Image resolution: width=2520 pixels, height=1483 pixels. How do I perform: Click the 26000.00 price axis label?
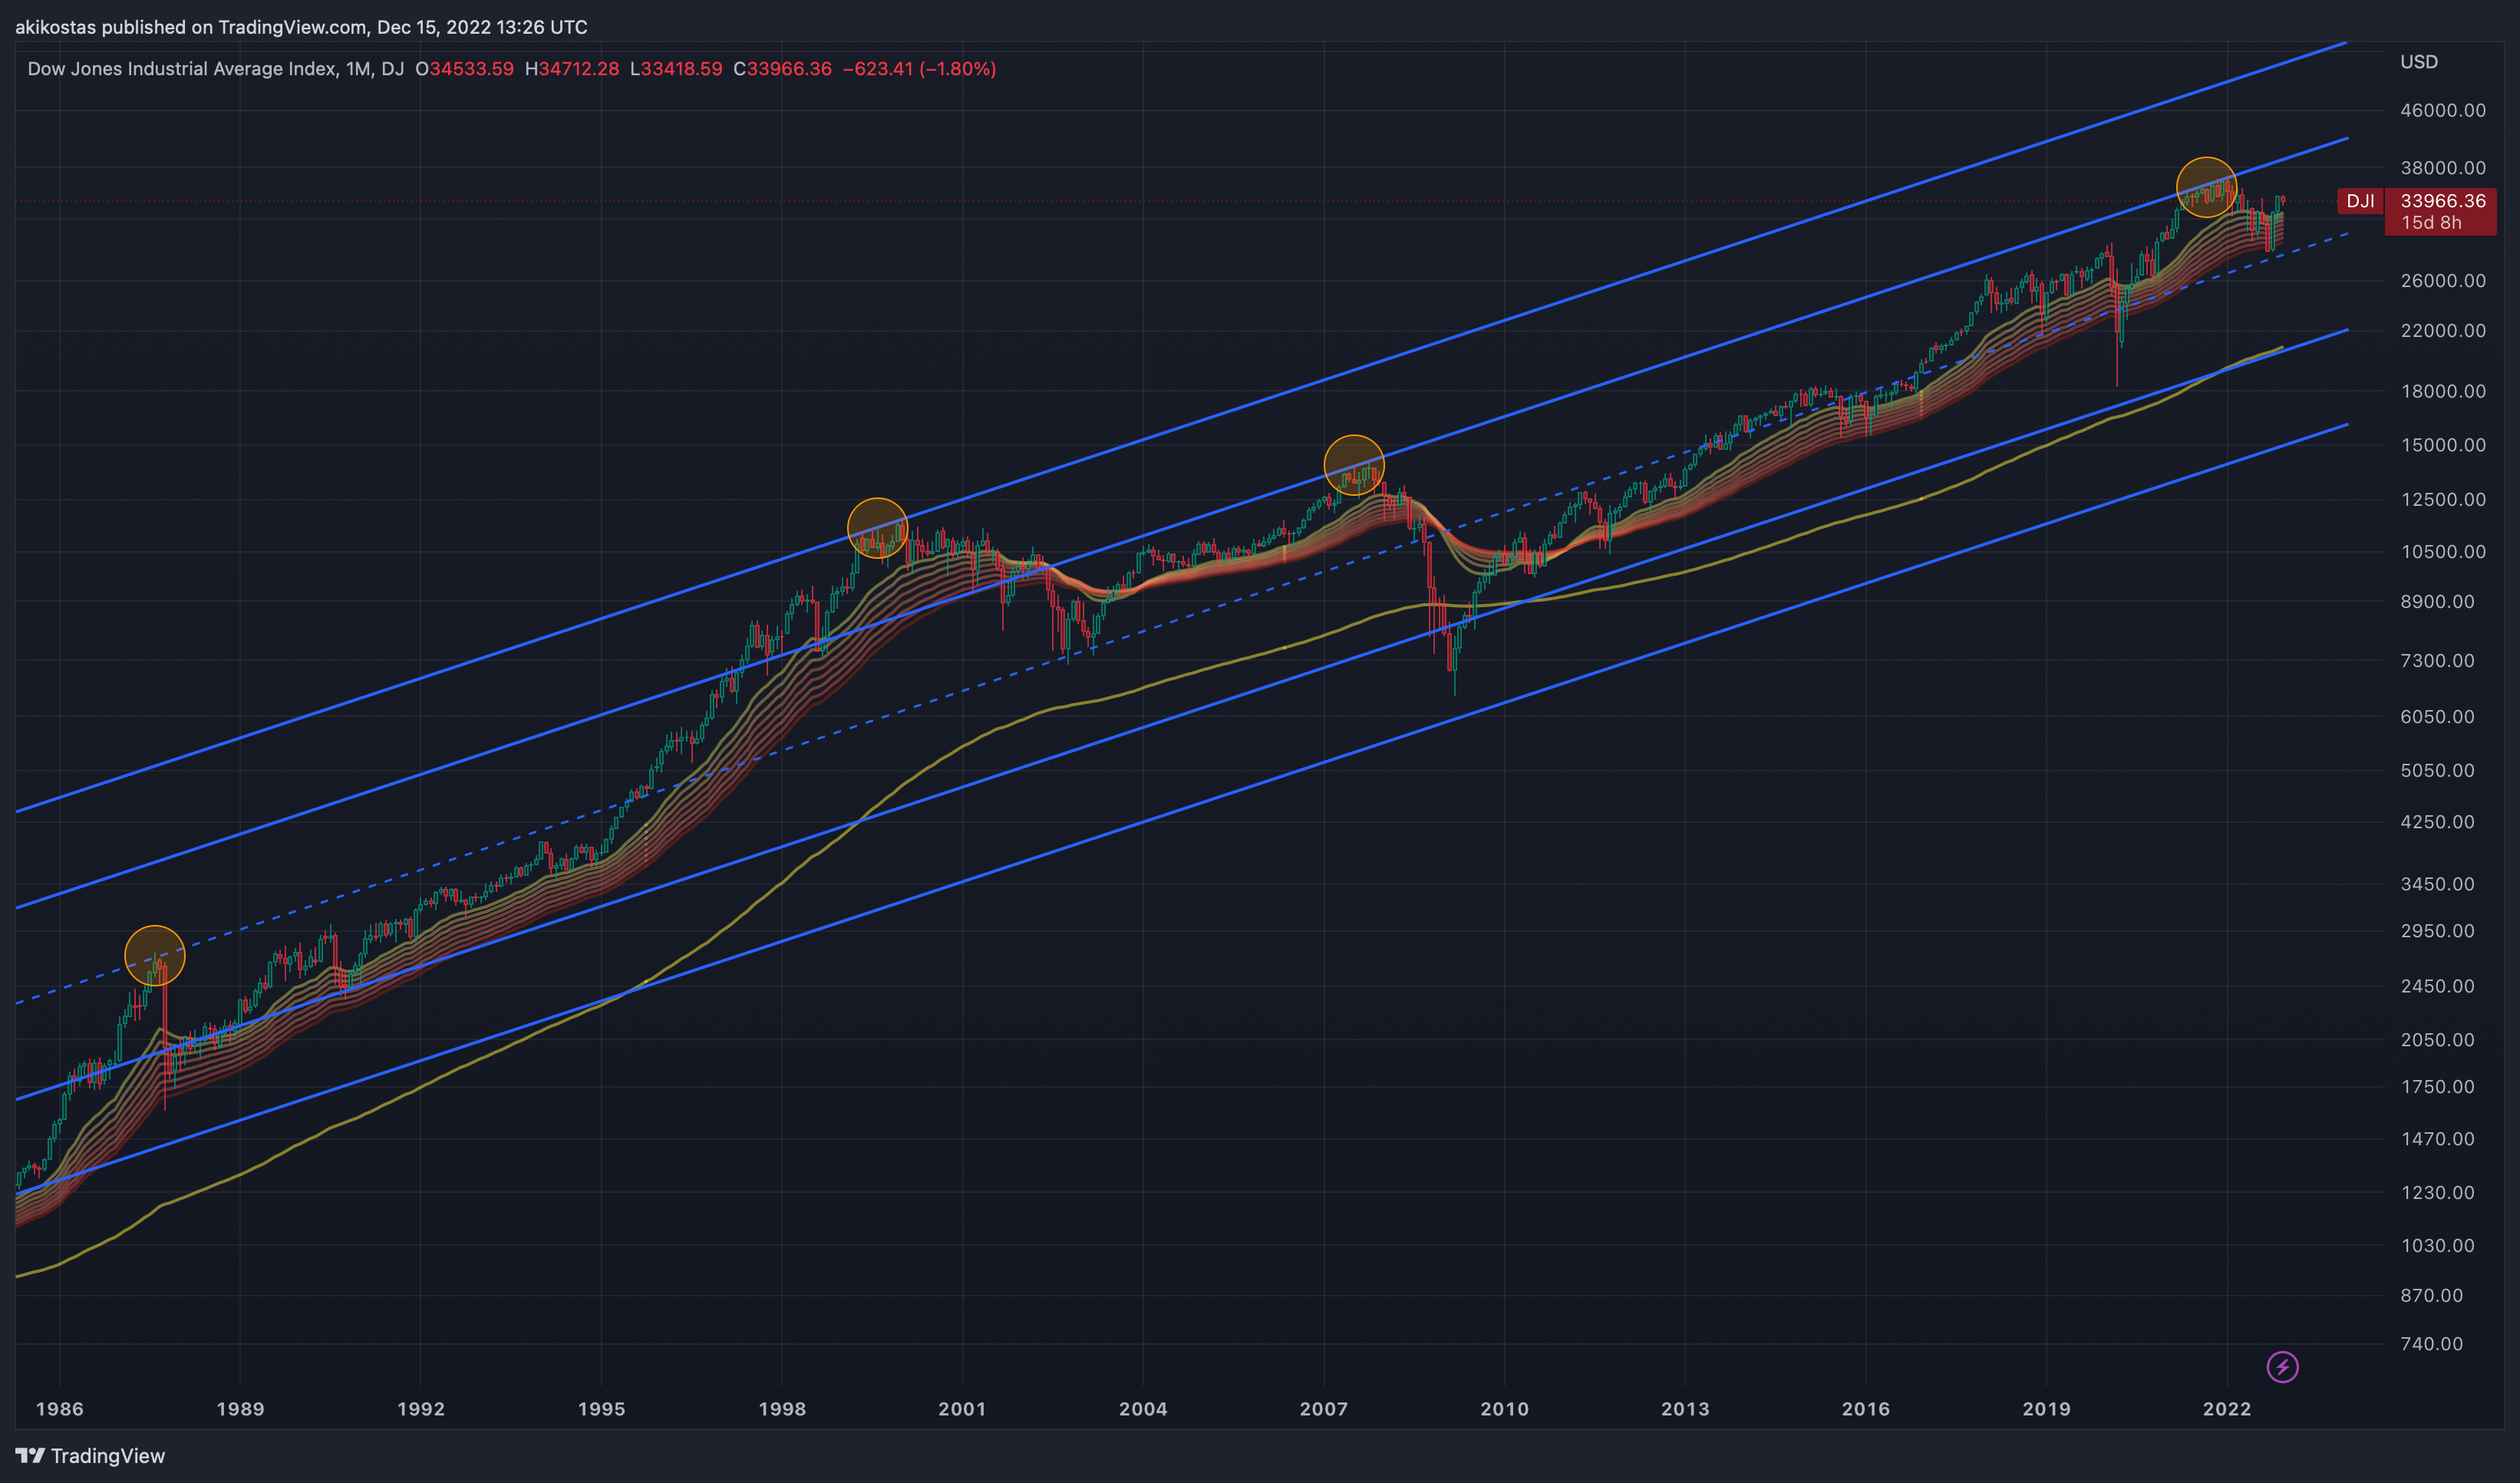coord(2443,281)
